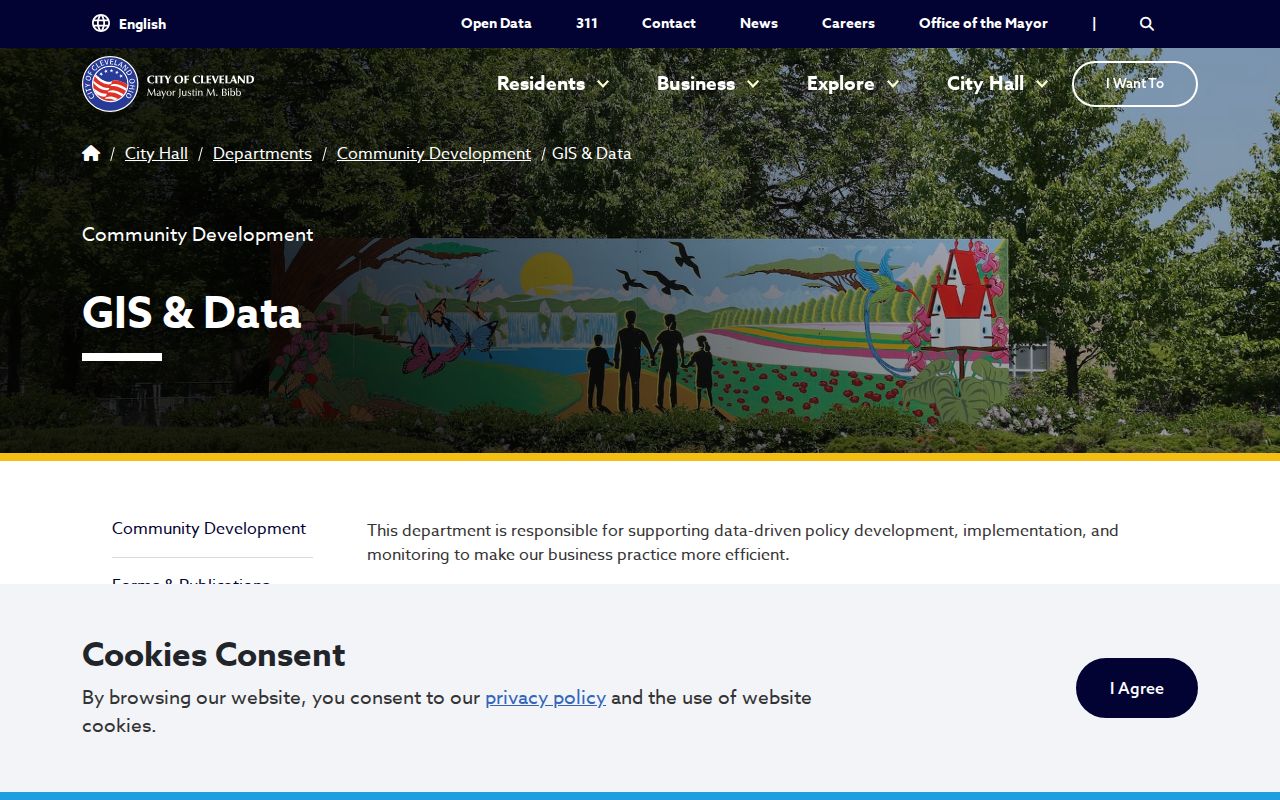Click the GIS & Data page heading
1280x800 pixels.
(x=191, y=312)
